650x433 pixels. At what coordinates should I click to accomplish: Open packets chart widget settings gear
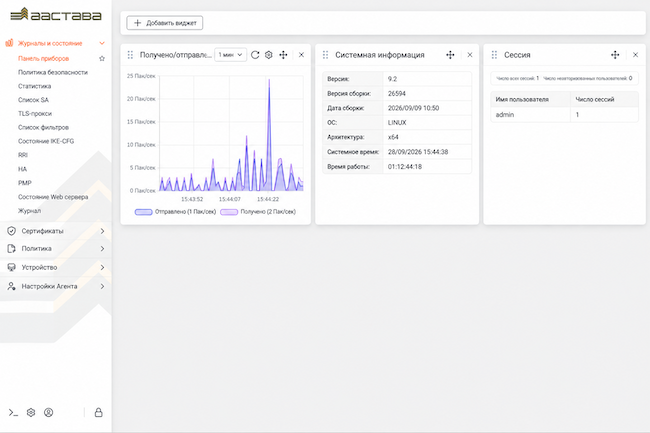tap(269, 55)
